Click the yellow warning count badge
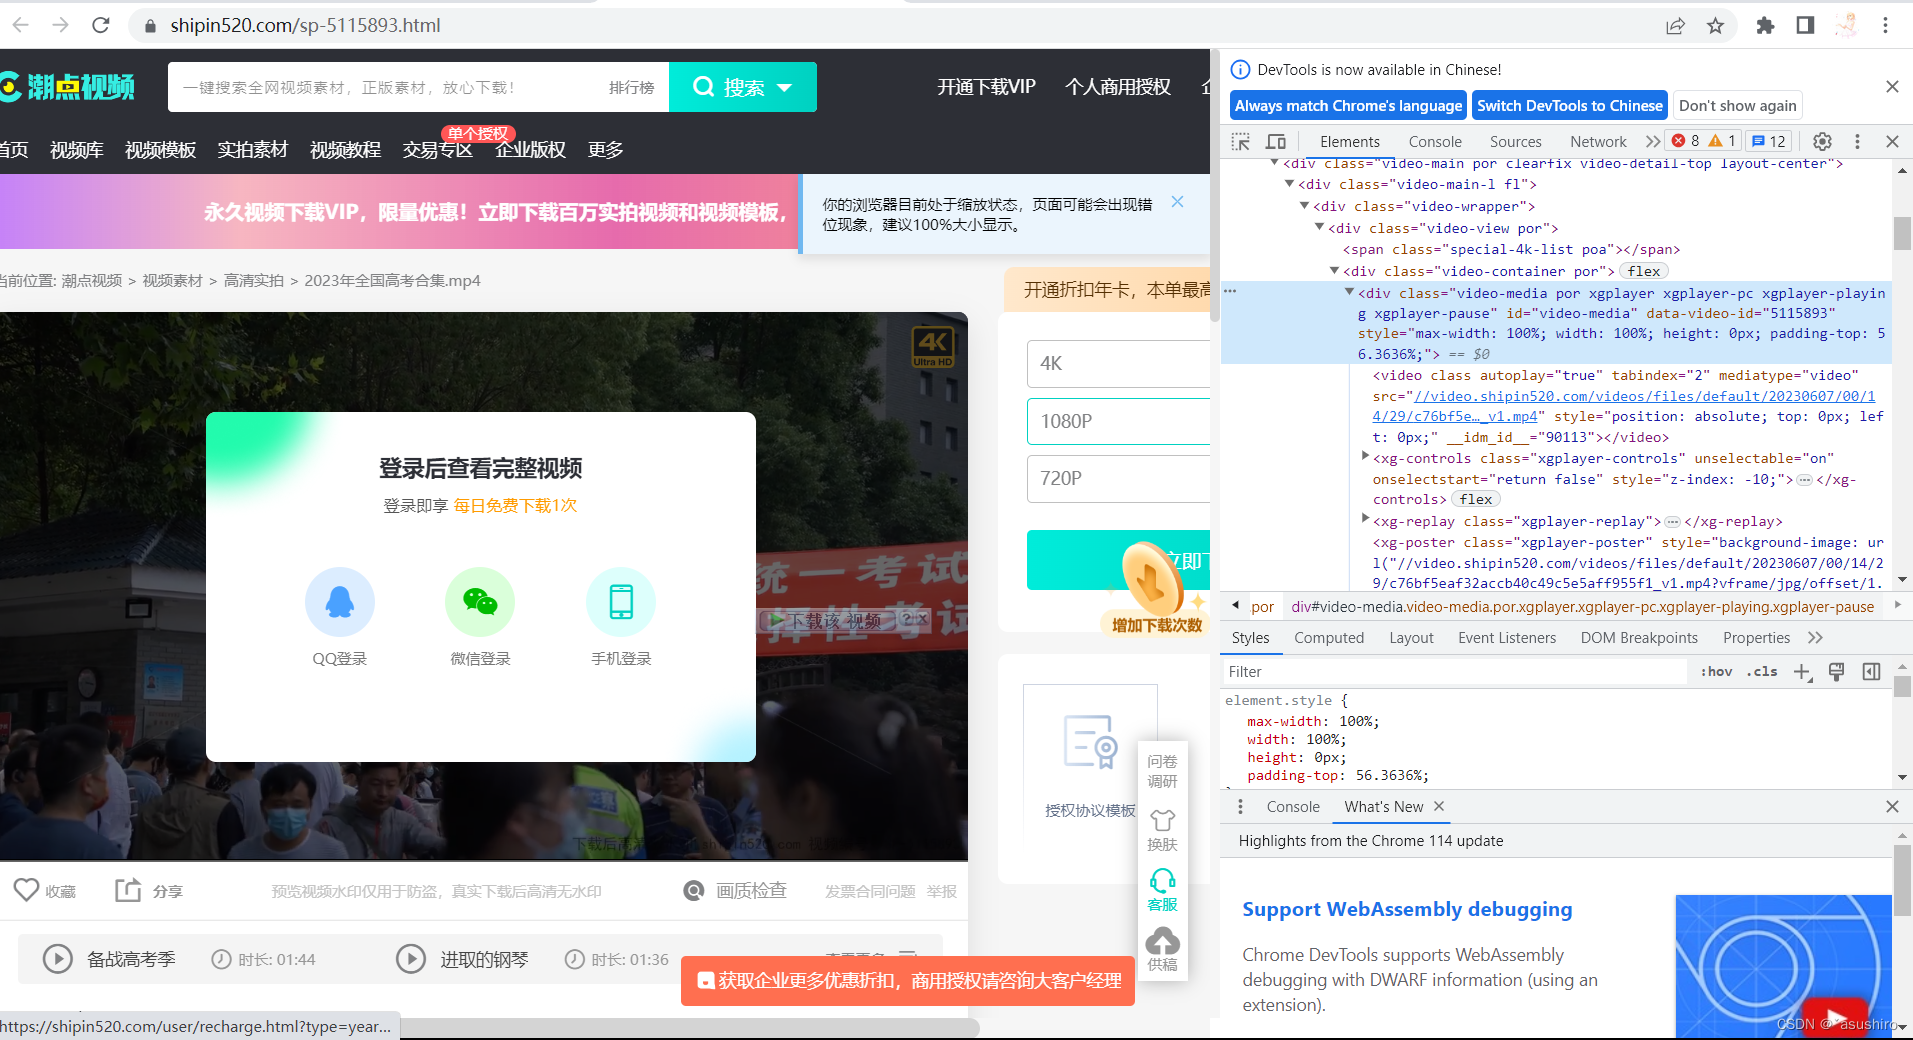This screenshot has height=1040, width=1913. click(1723, 141)
